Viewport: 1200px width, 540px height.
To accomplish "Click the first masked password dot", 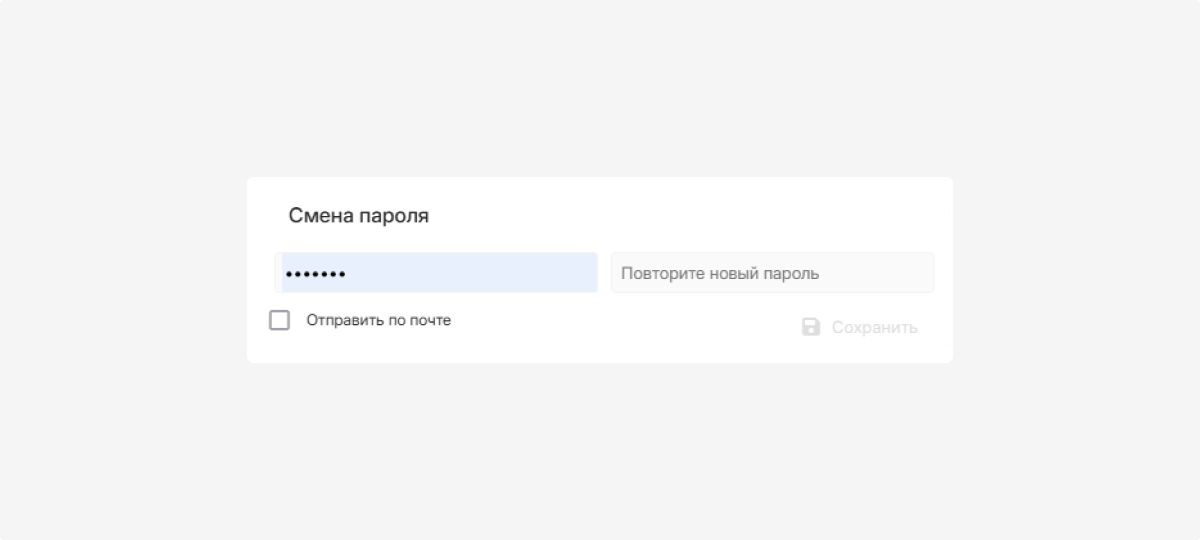I will point(288,273).
